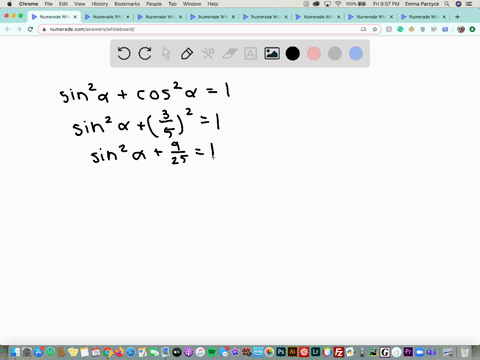Open Wi-Fi status in menu bar

point(338,4)
